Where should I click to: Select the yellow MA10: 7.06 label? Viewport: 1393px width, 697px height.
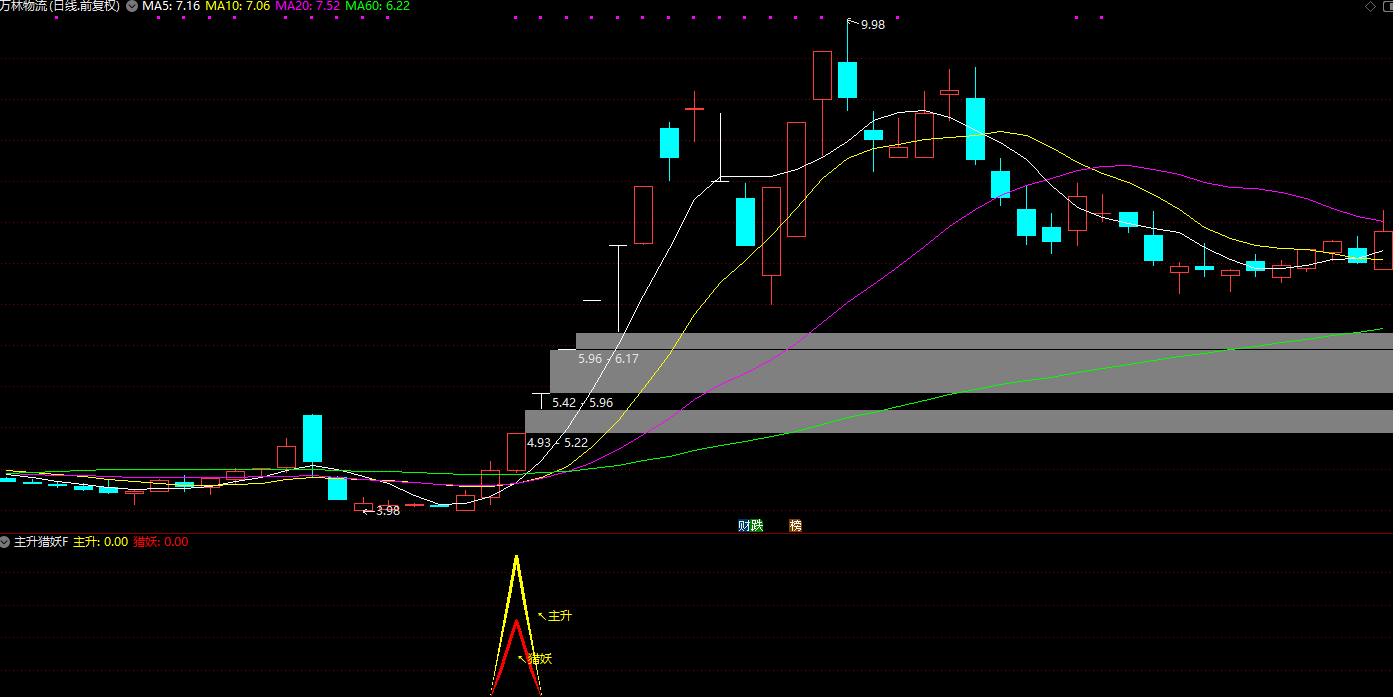pyautogui.click(x=237, y=6)
